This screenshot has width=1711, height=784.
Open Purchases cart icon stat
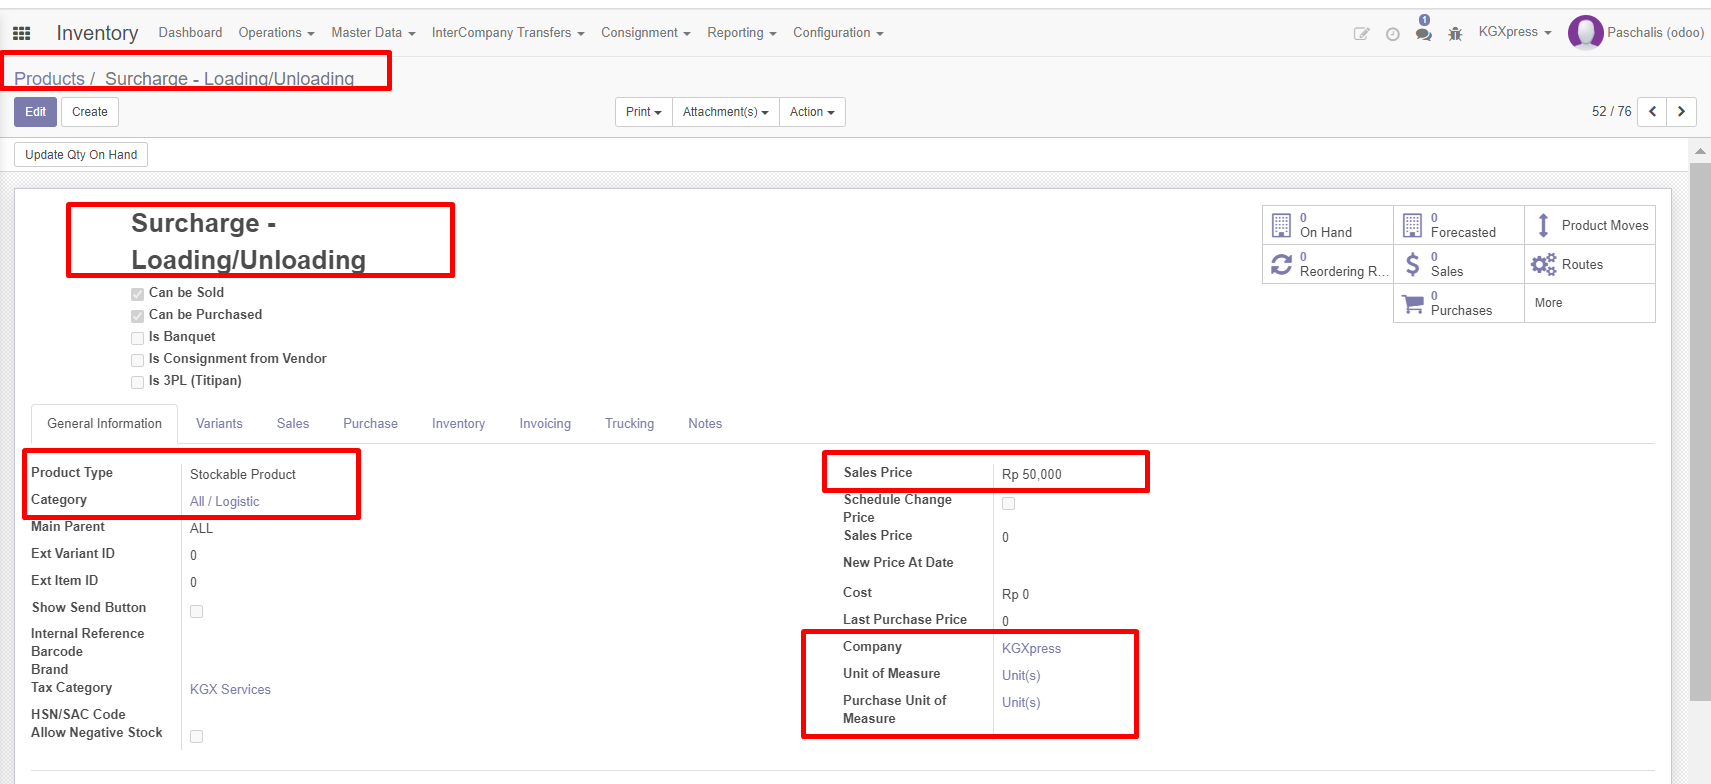click(x=1412, y=303)
